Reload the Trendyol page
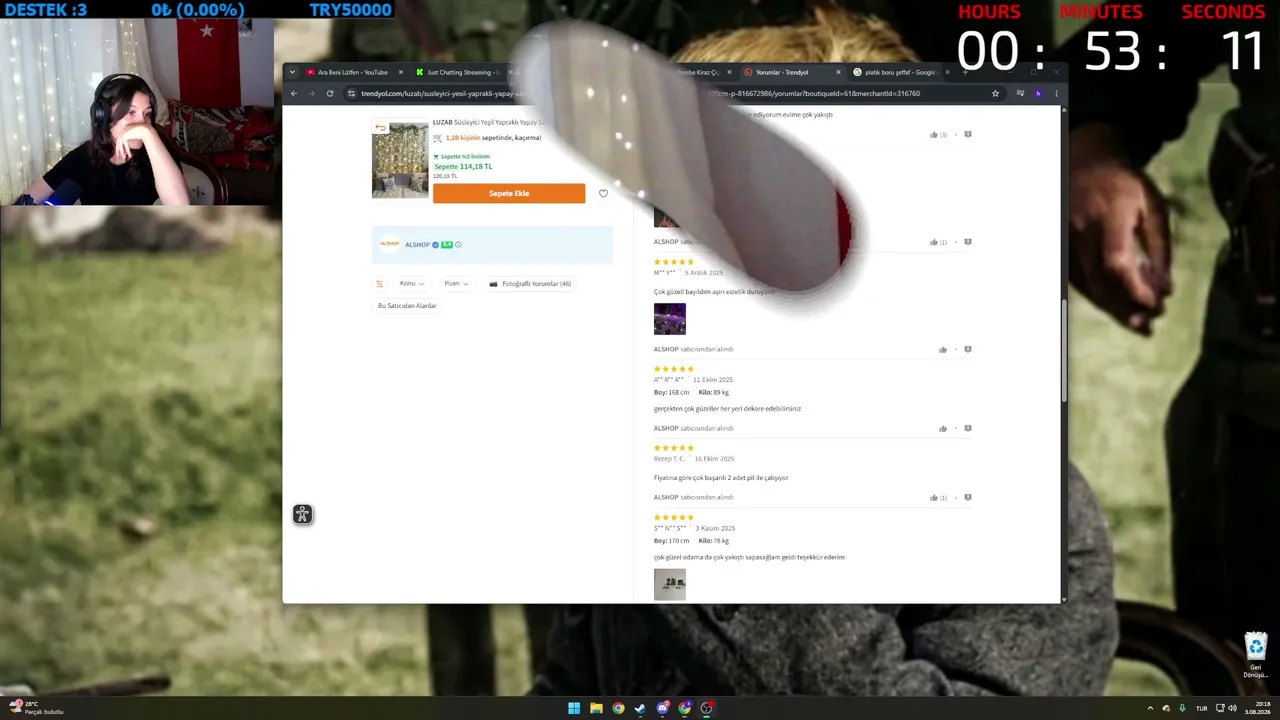This screenshot has width=1280, height=720. coord(330,93)
